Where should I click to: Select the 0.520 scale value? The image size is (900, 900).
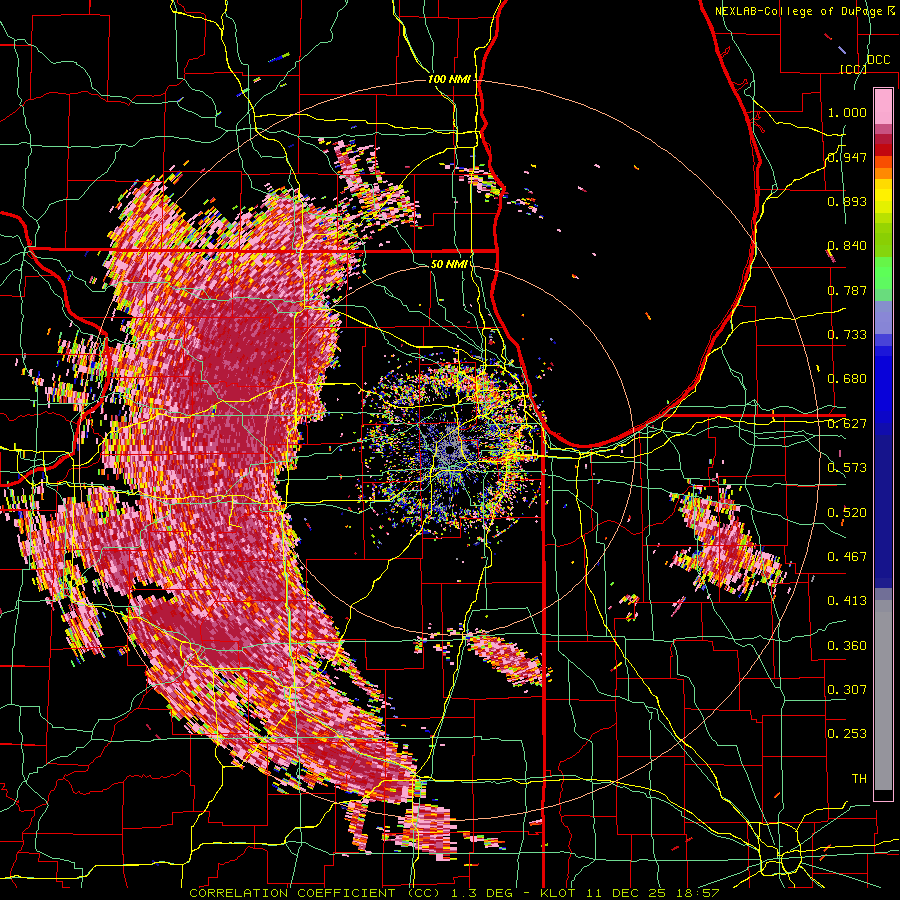pyautogui.click(x=847, y=512)
